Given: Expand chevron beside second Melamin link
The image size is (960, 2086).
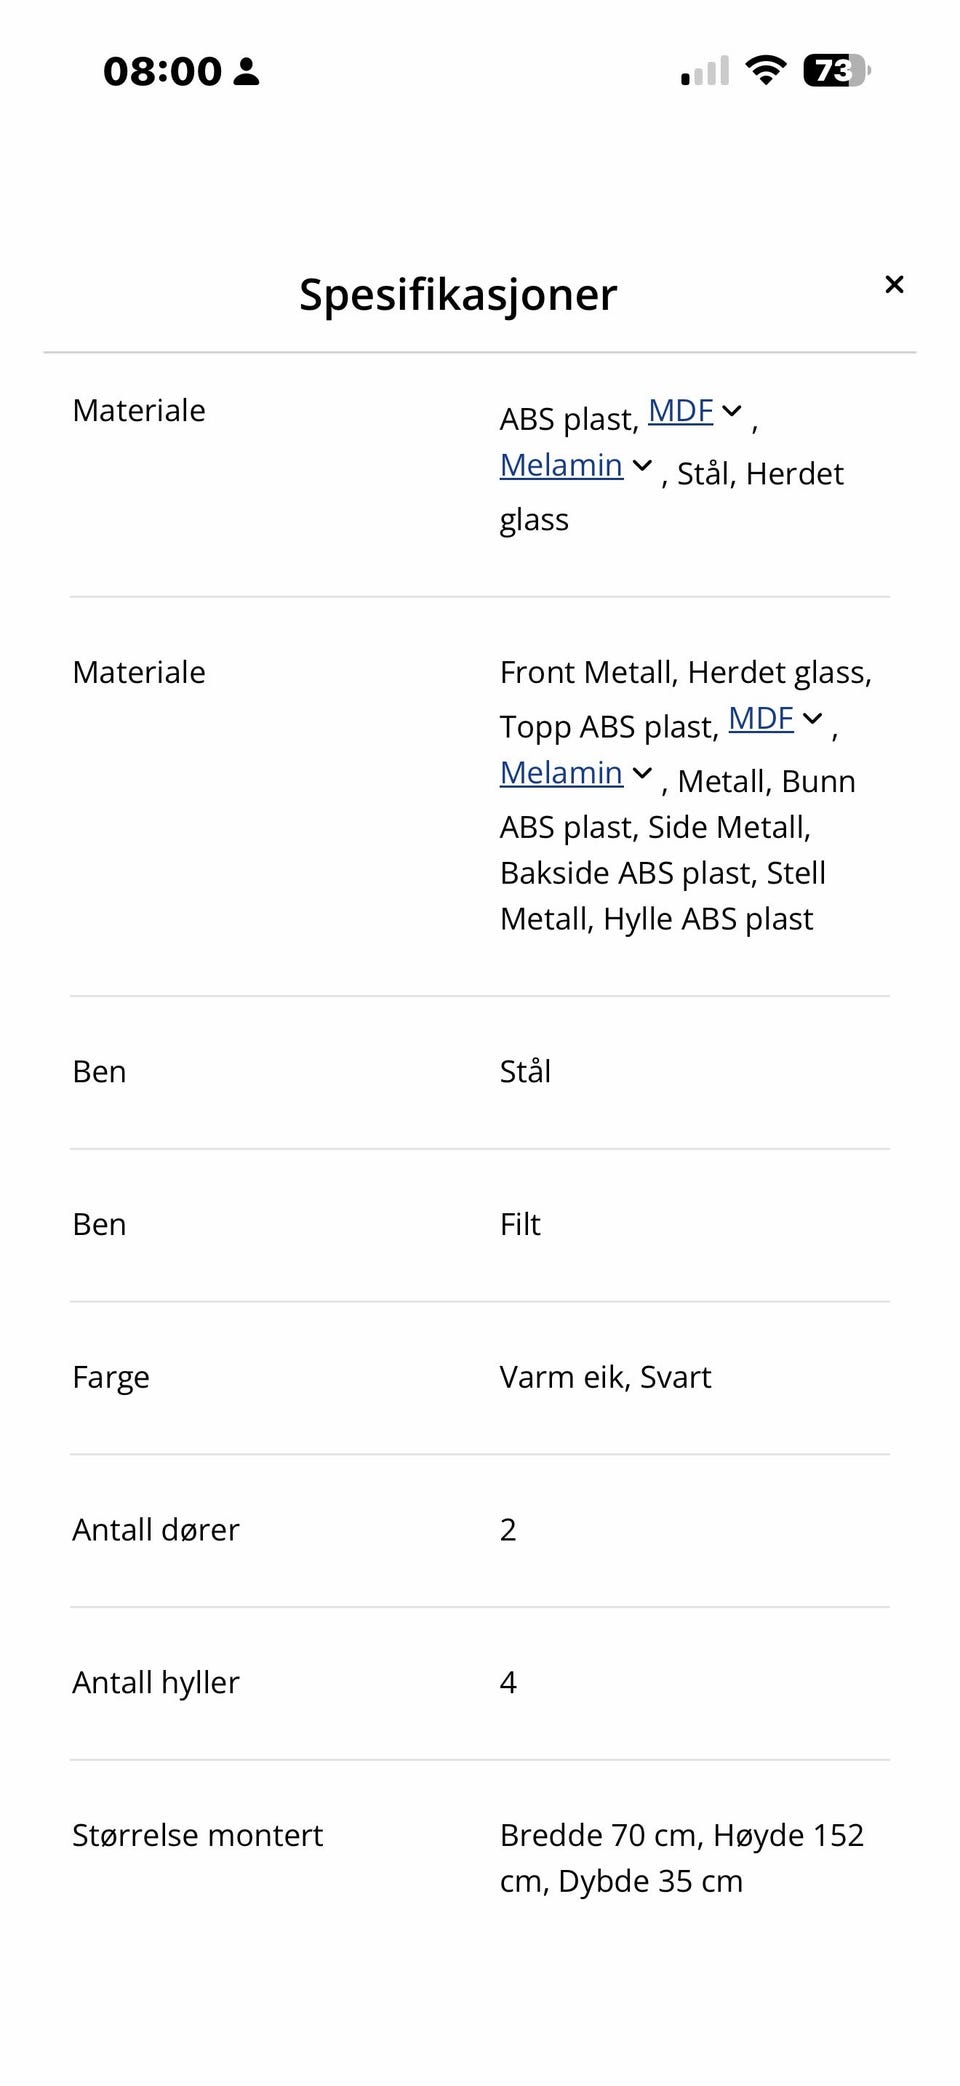Looking at the screenshot, I should (642, 773).
